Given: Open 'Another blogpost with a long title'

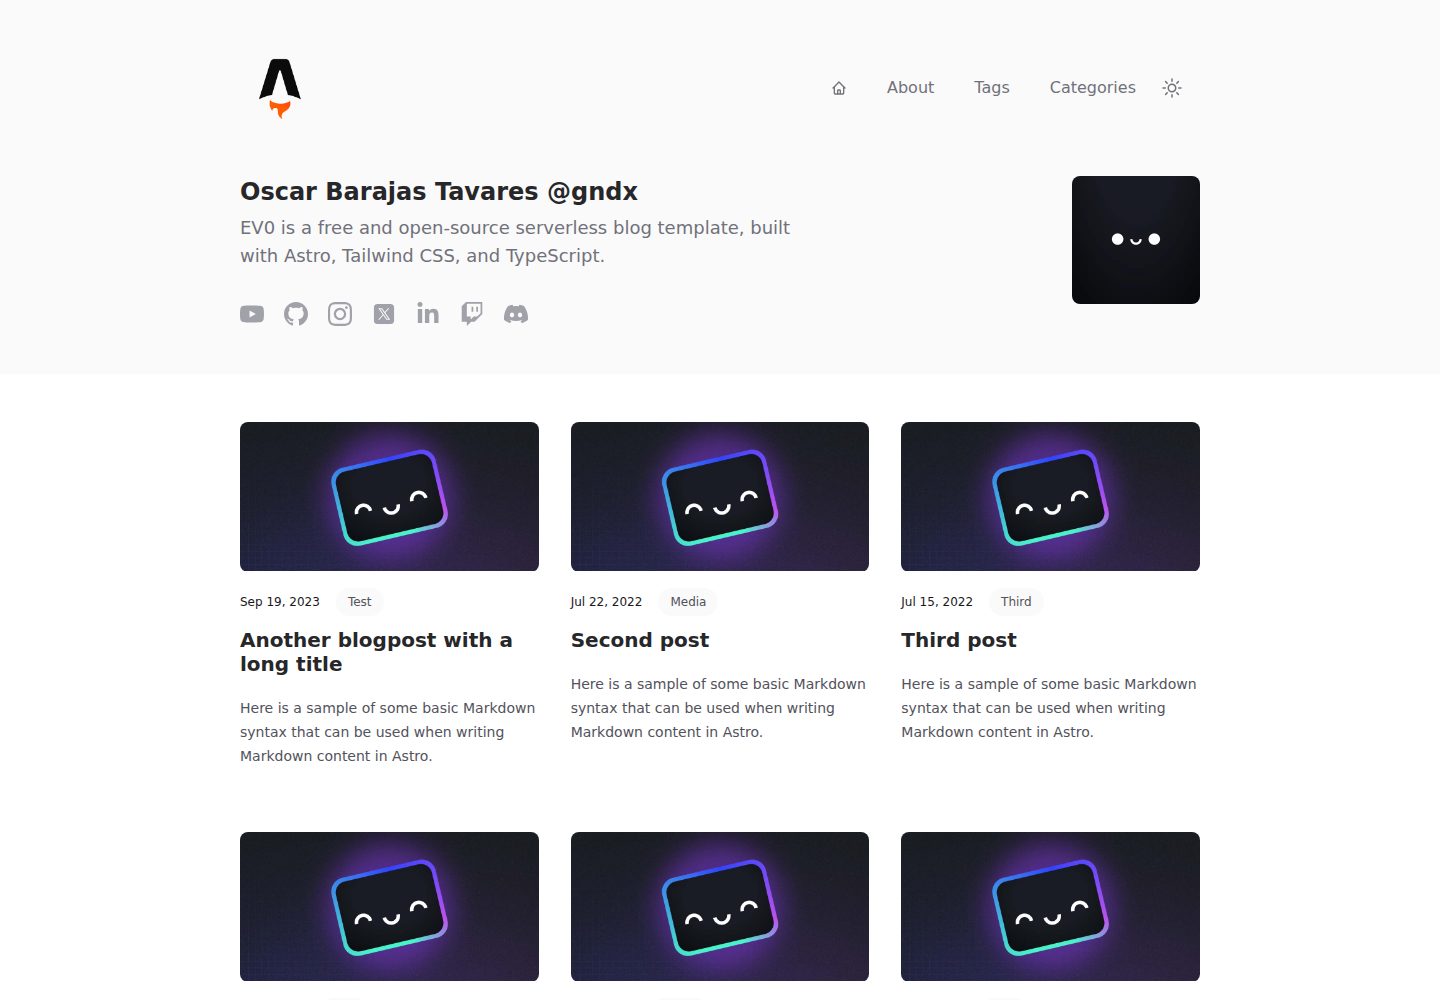Looking at the screenshot, I should pyautogui.click(x=376, y=652).
